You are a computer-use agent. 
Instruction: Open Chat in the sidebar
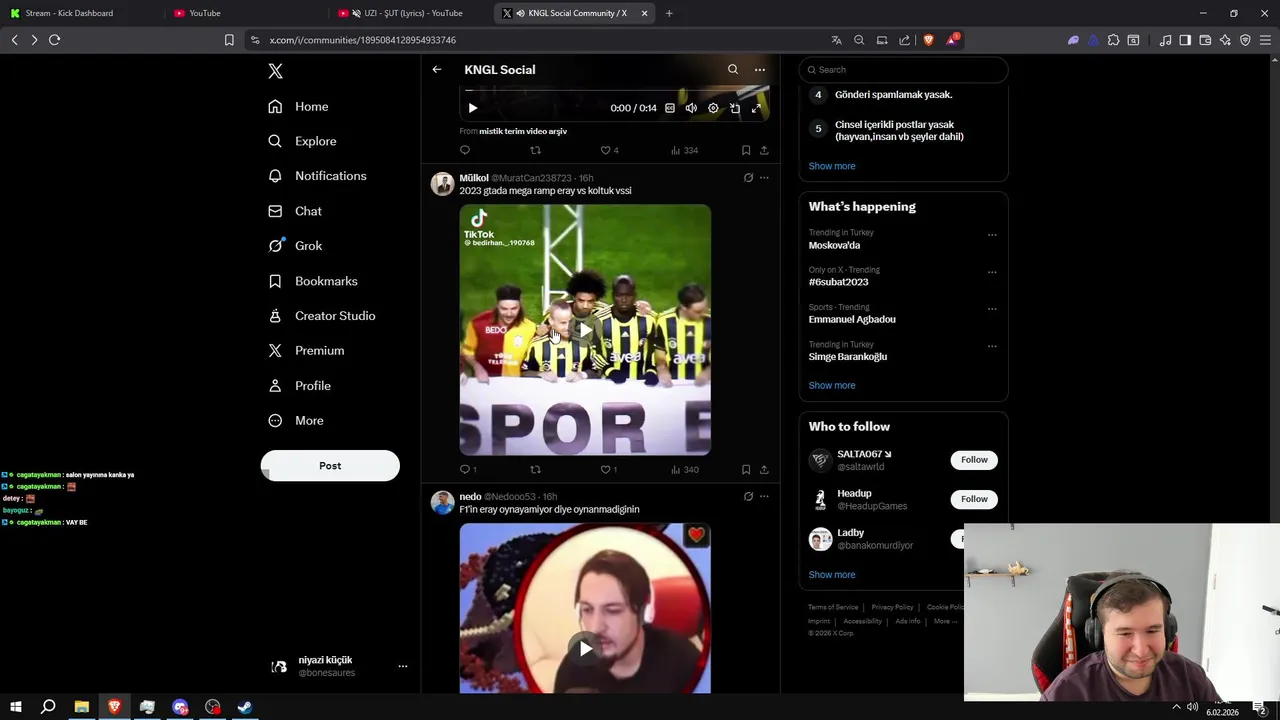(x=295, y=211)
